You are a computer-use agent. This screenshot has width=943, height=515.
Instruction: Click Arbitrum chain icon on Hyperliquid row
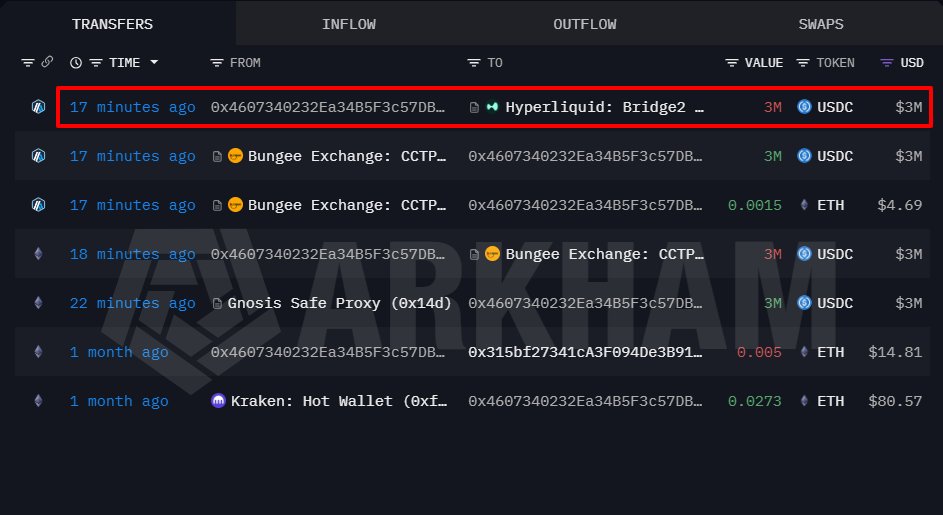38,107
